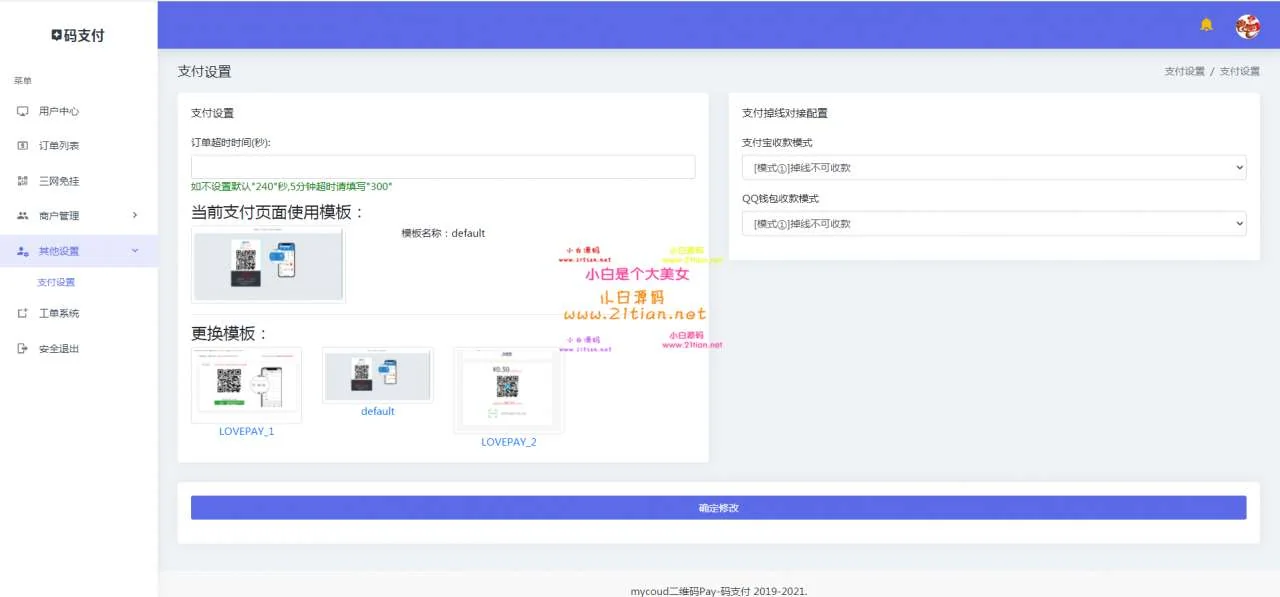The width and height of the screenshot is (1280, 597).
Task: Click the LOVEPAY_2 template name link
Action: [x=508, y=442]
